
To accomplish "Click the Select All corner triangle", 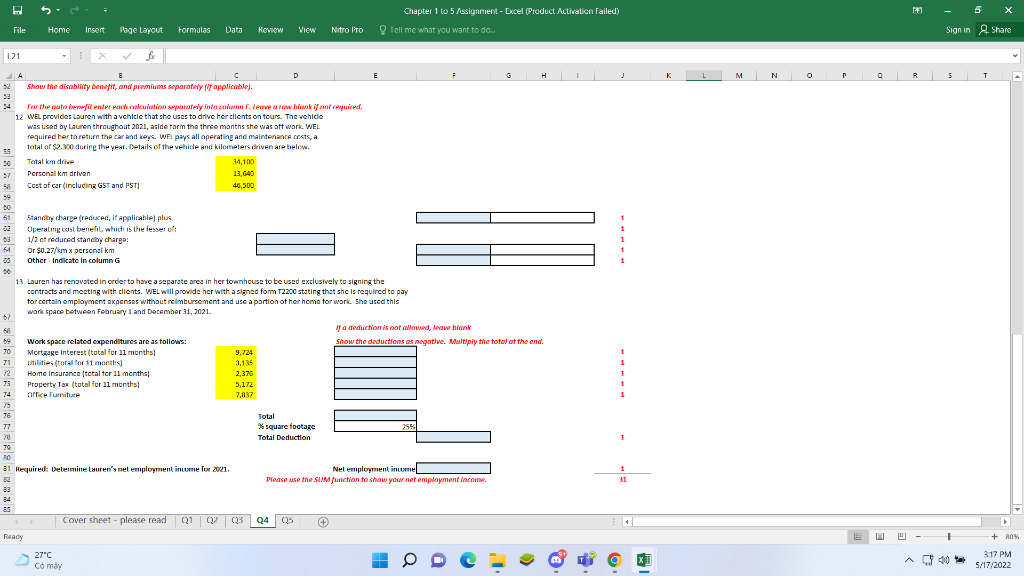I will [7, 76].
